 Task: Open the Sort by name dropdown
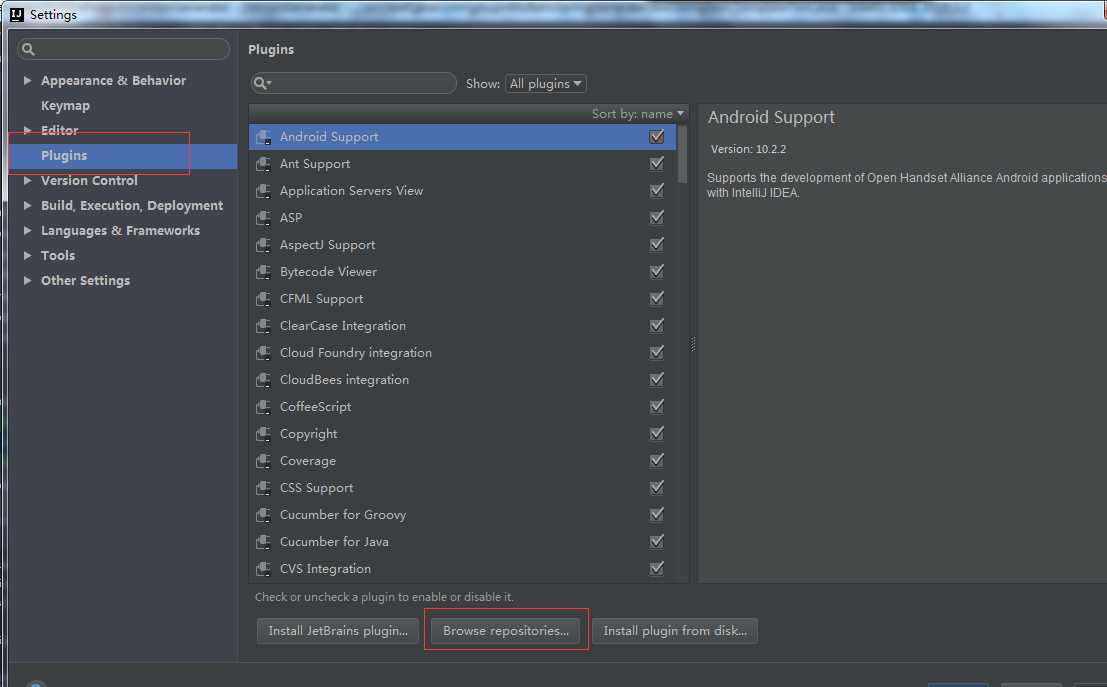pos(638,114)
